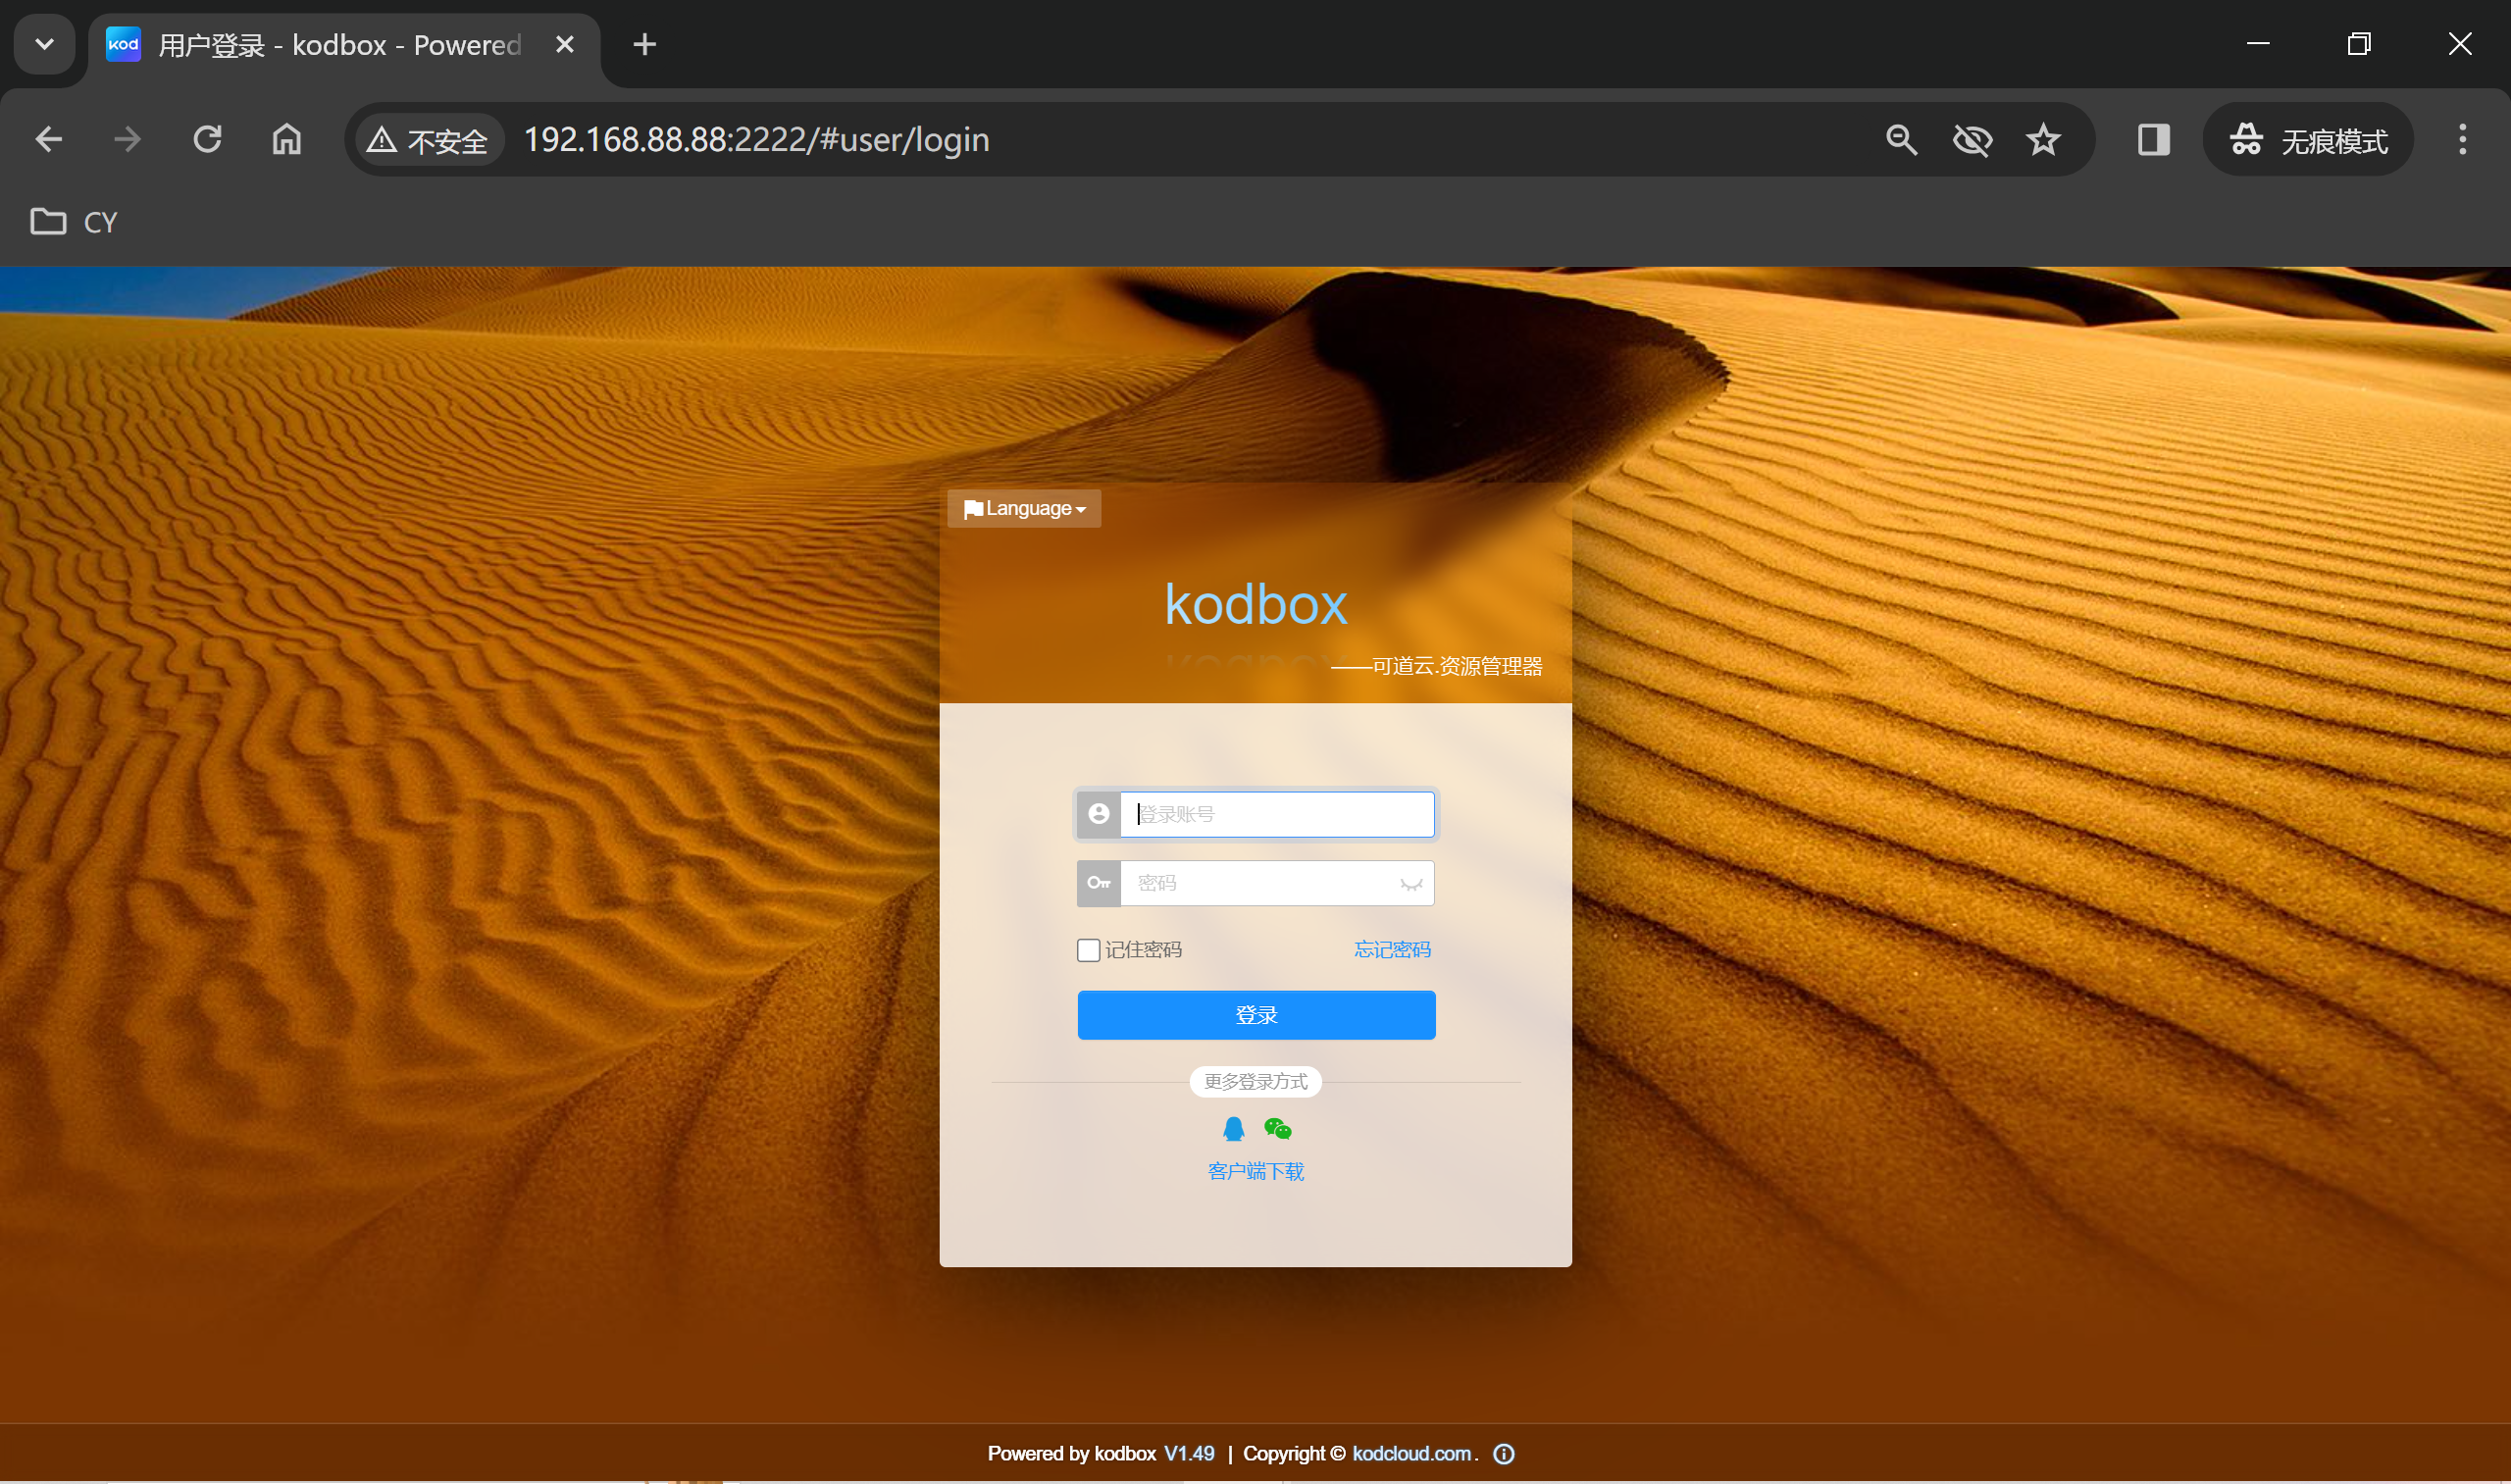This screenshot has height=1484, width=2511.
Task: Click the browser back arrow
Action: pos(49,139)
